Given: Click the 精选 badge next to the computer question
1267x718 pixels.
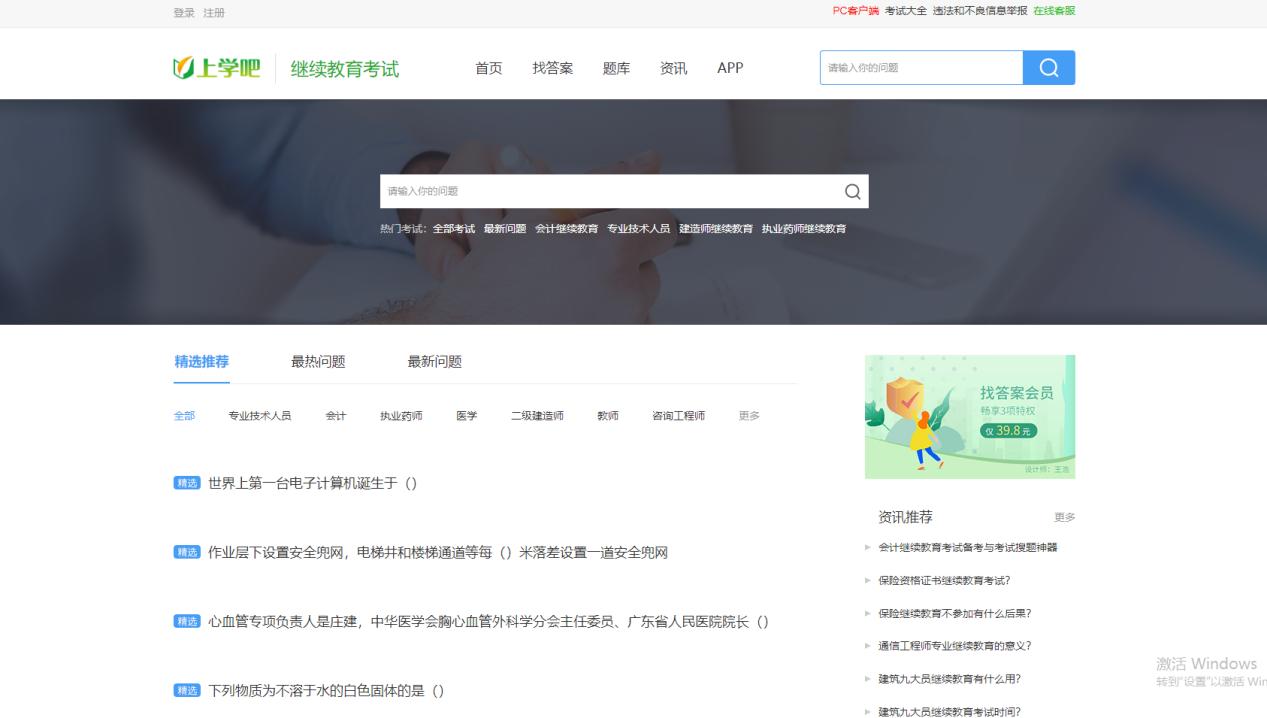Looking at the screenshot, I should click(x=186, y=482).
